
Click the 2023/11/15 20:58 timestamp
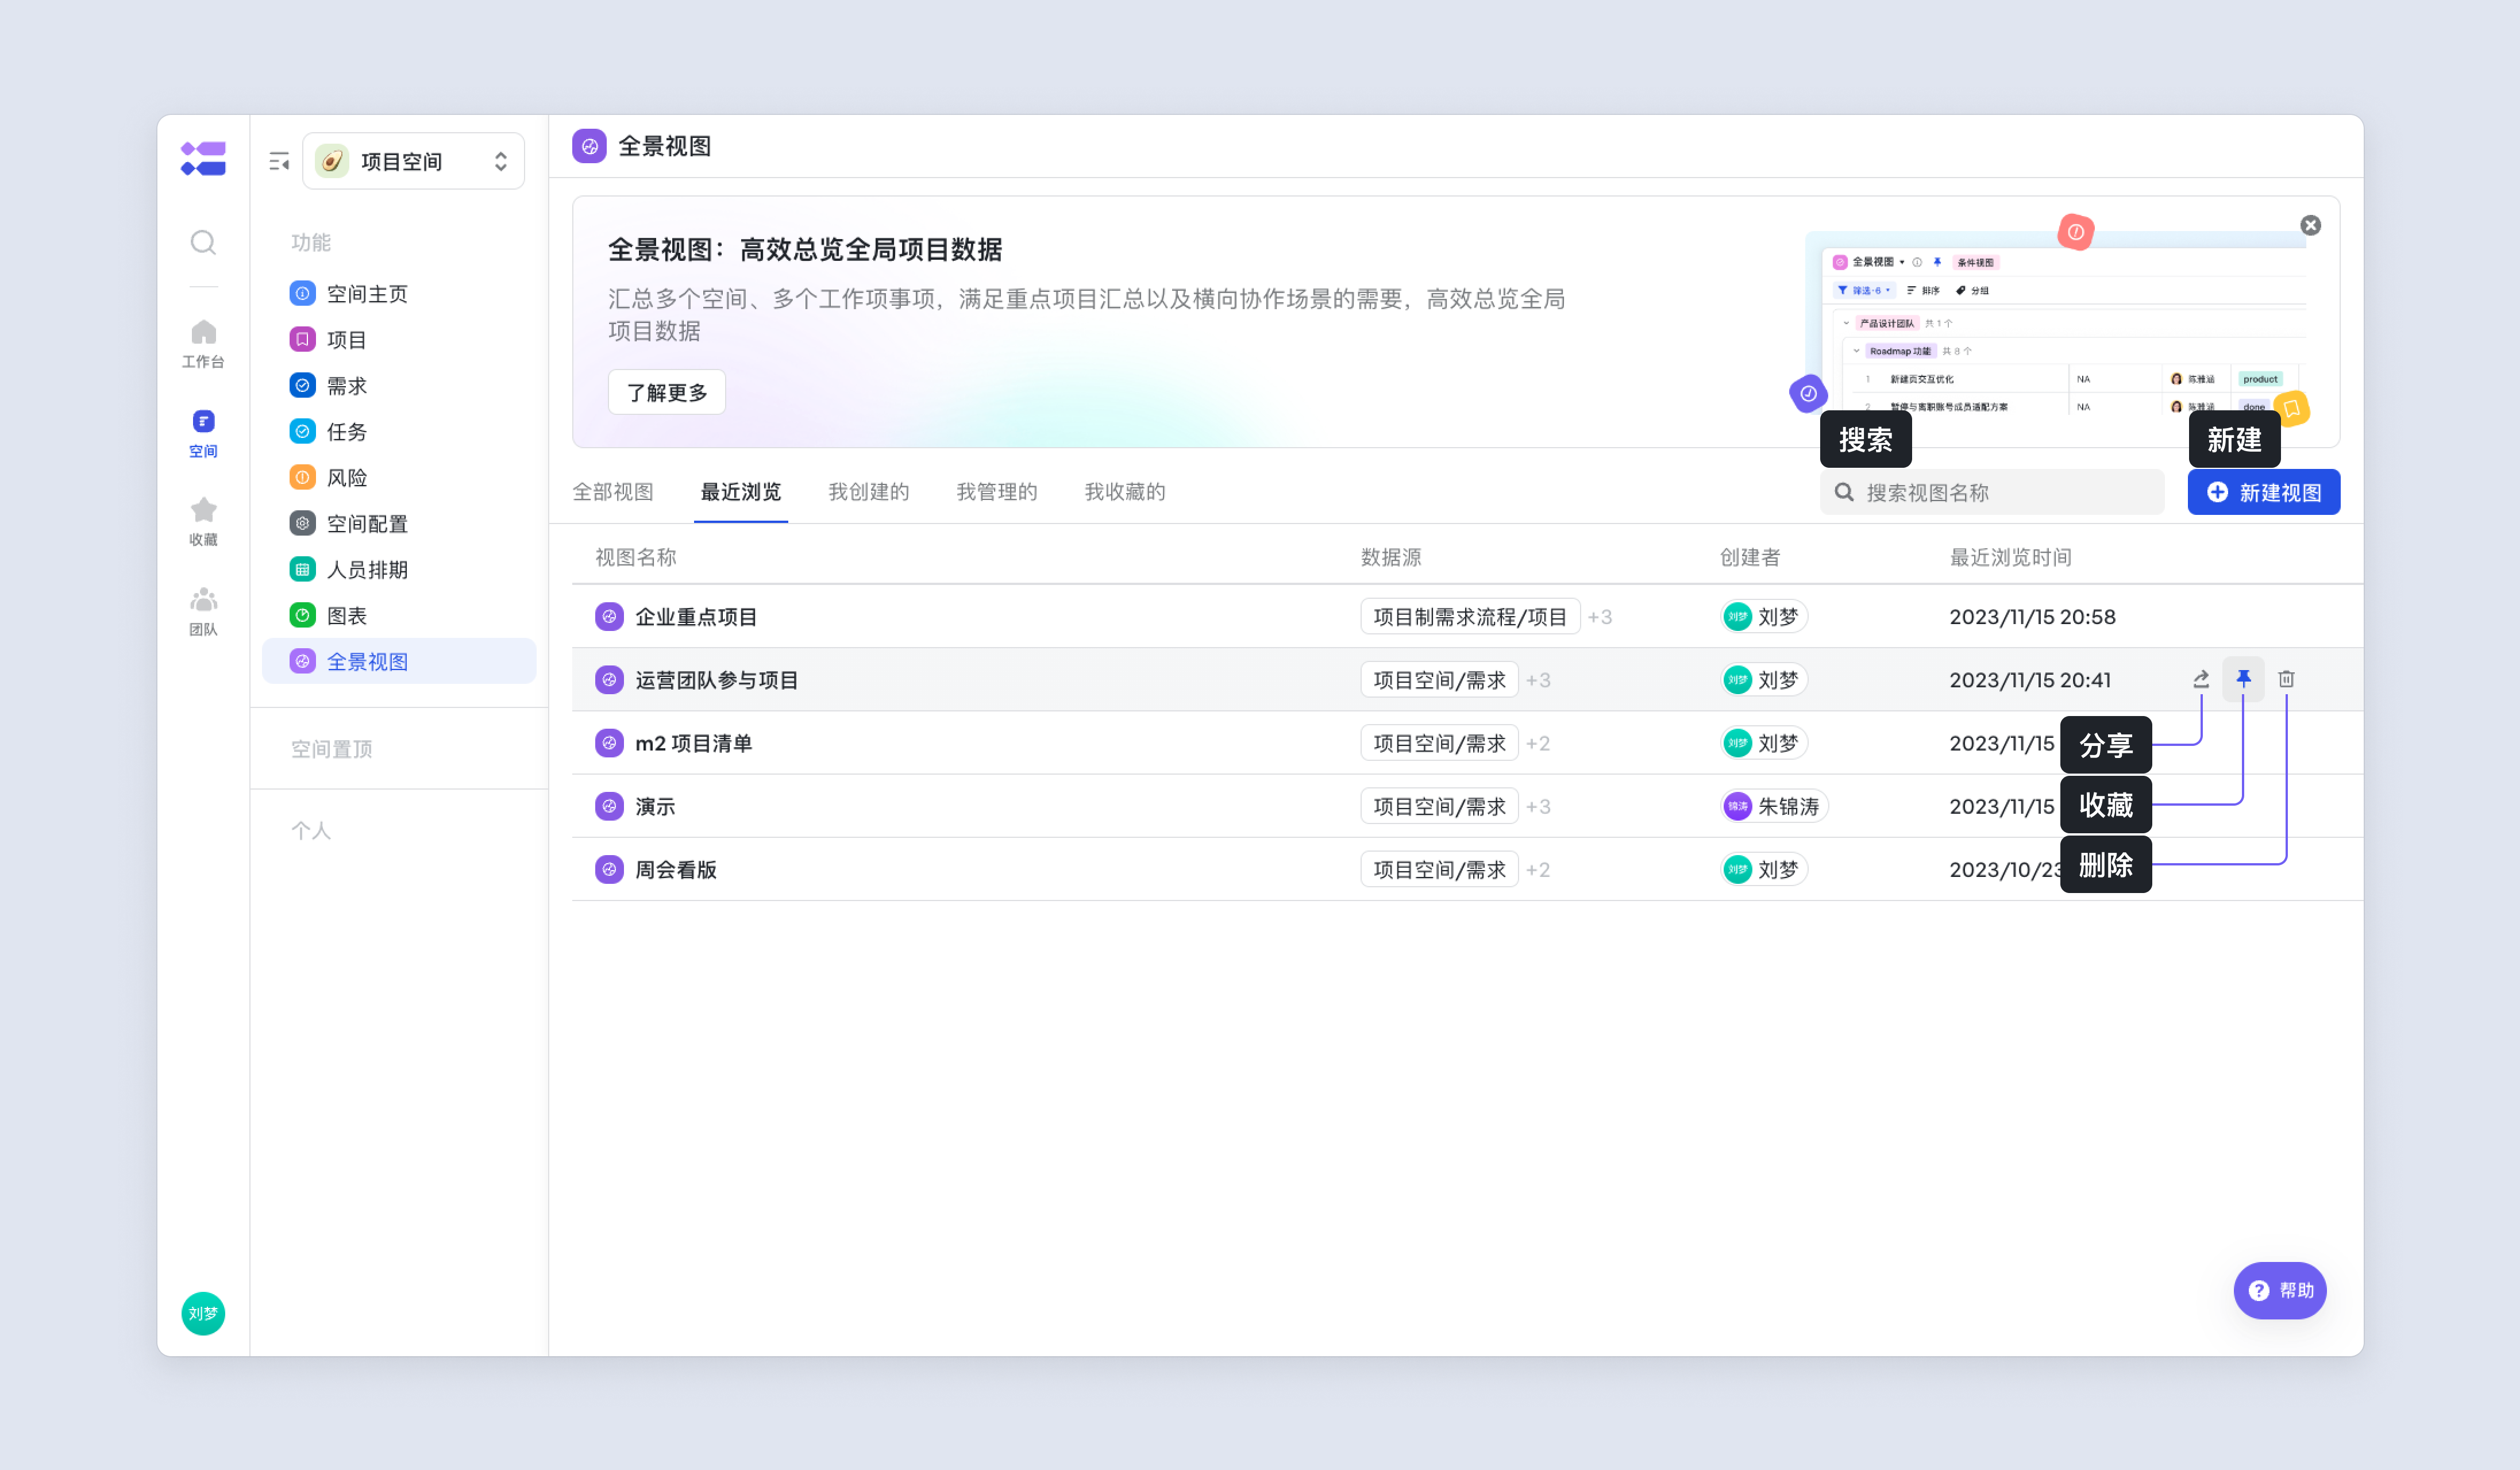tap(2032, 616)
